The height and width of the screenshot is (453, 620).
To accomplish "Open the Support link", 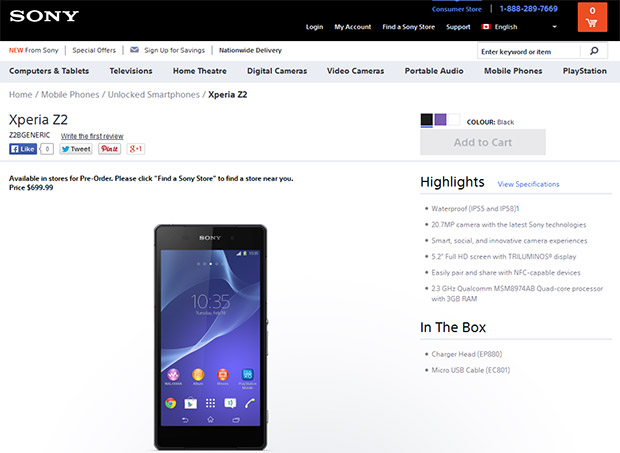I will (x=458, y=27).
